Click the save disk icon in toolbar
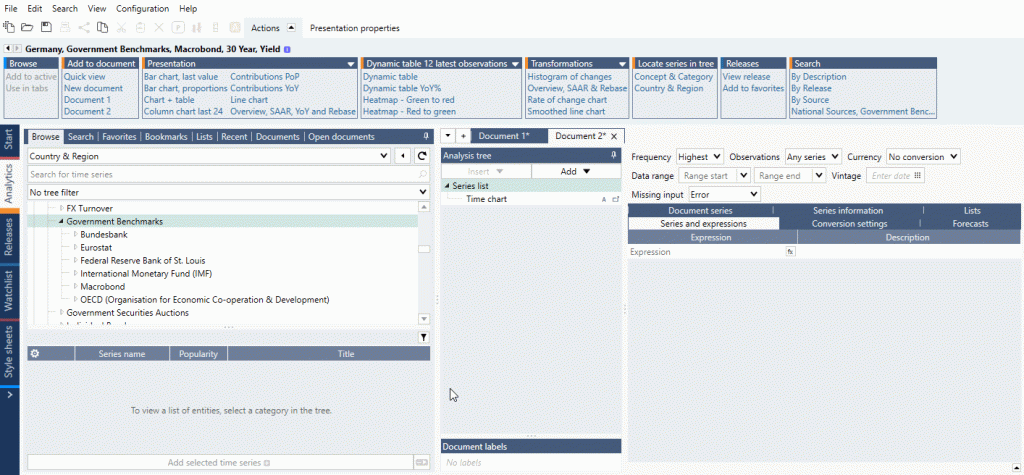The height and width of the screenshot is (475, 1024). 47,28
